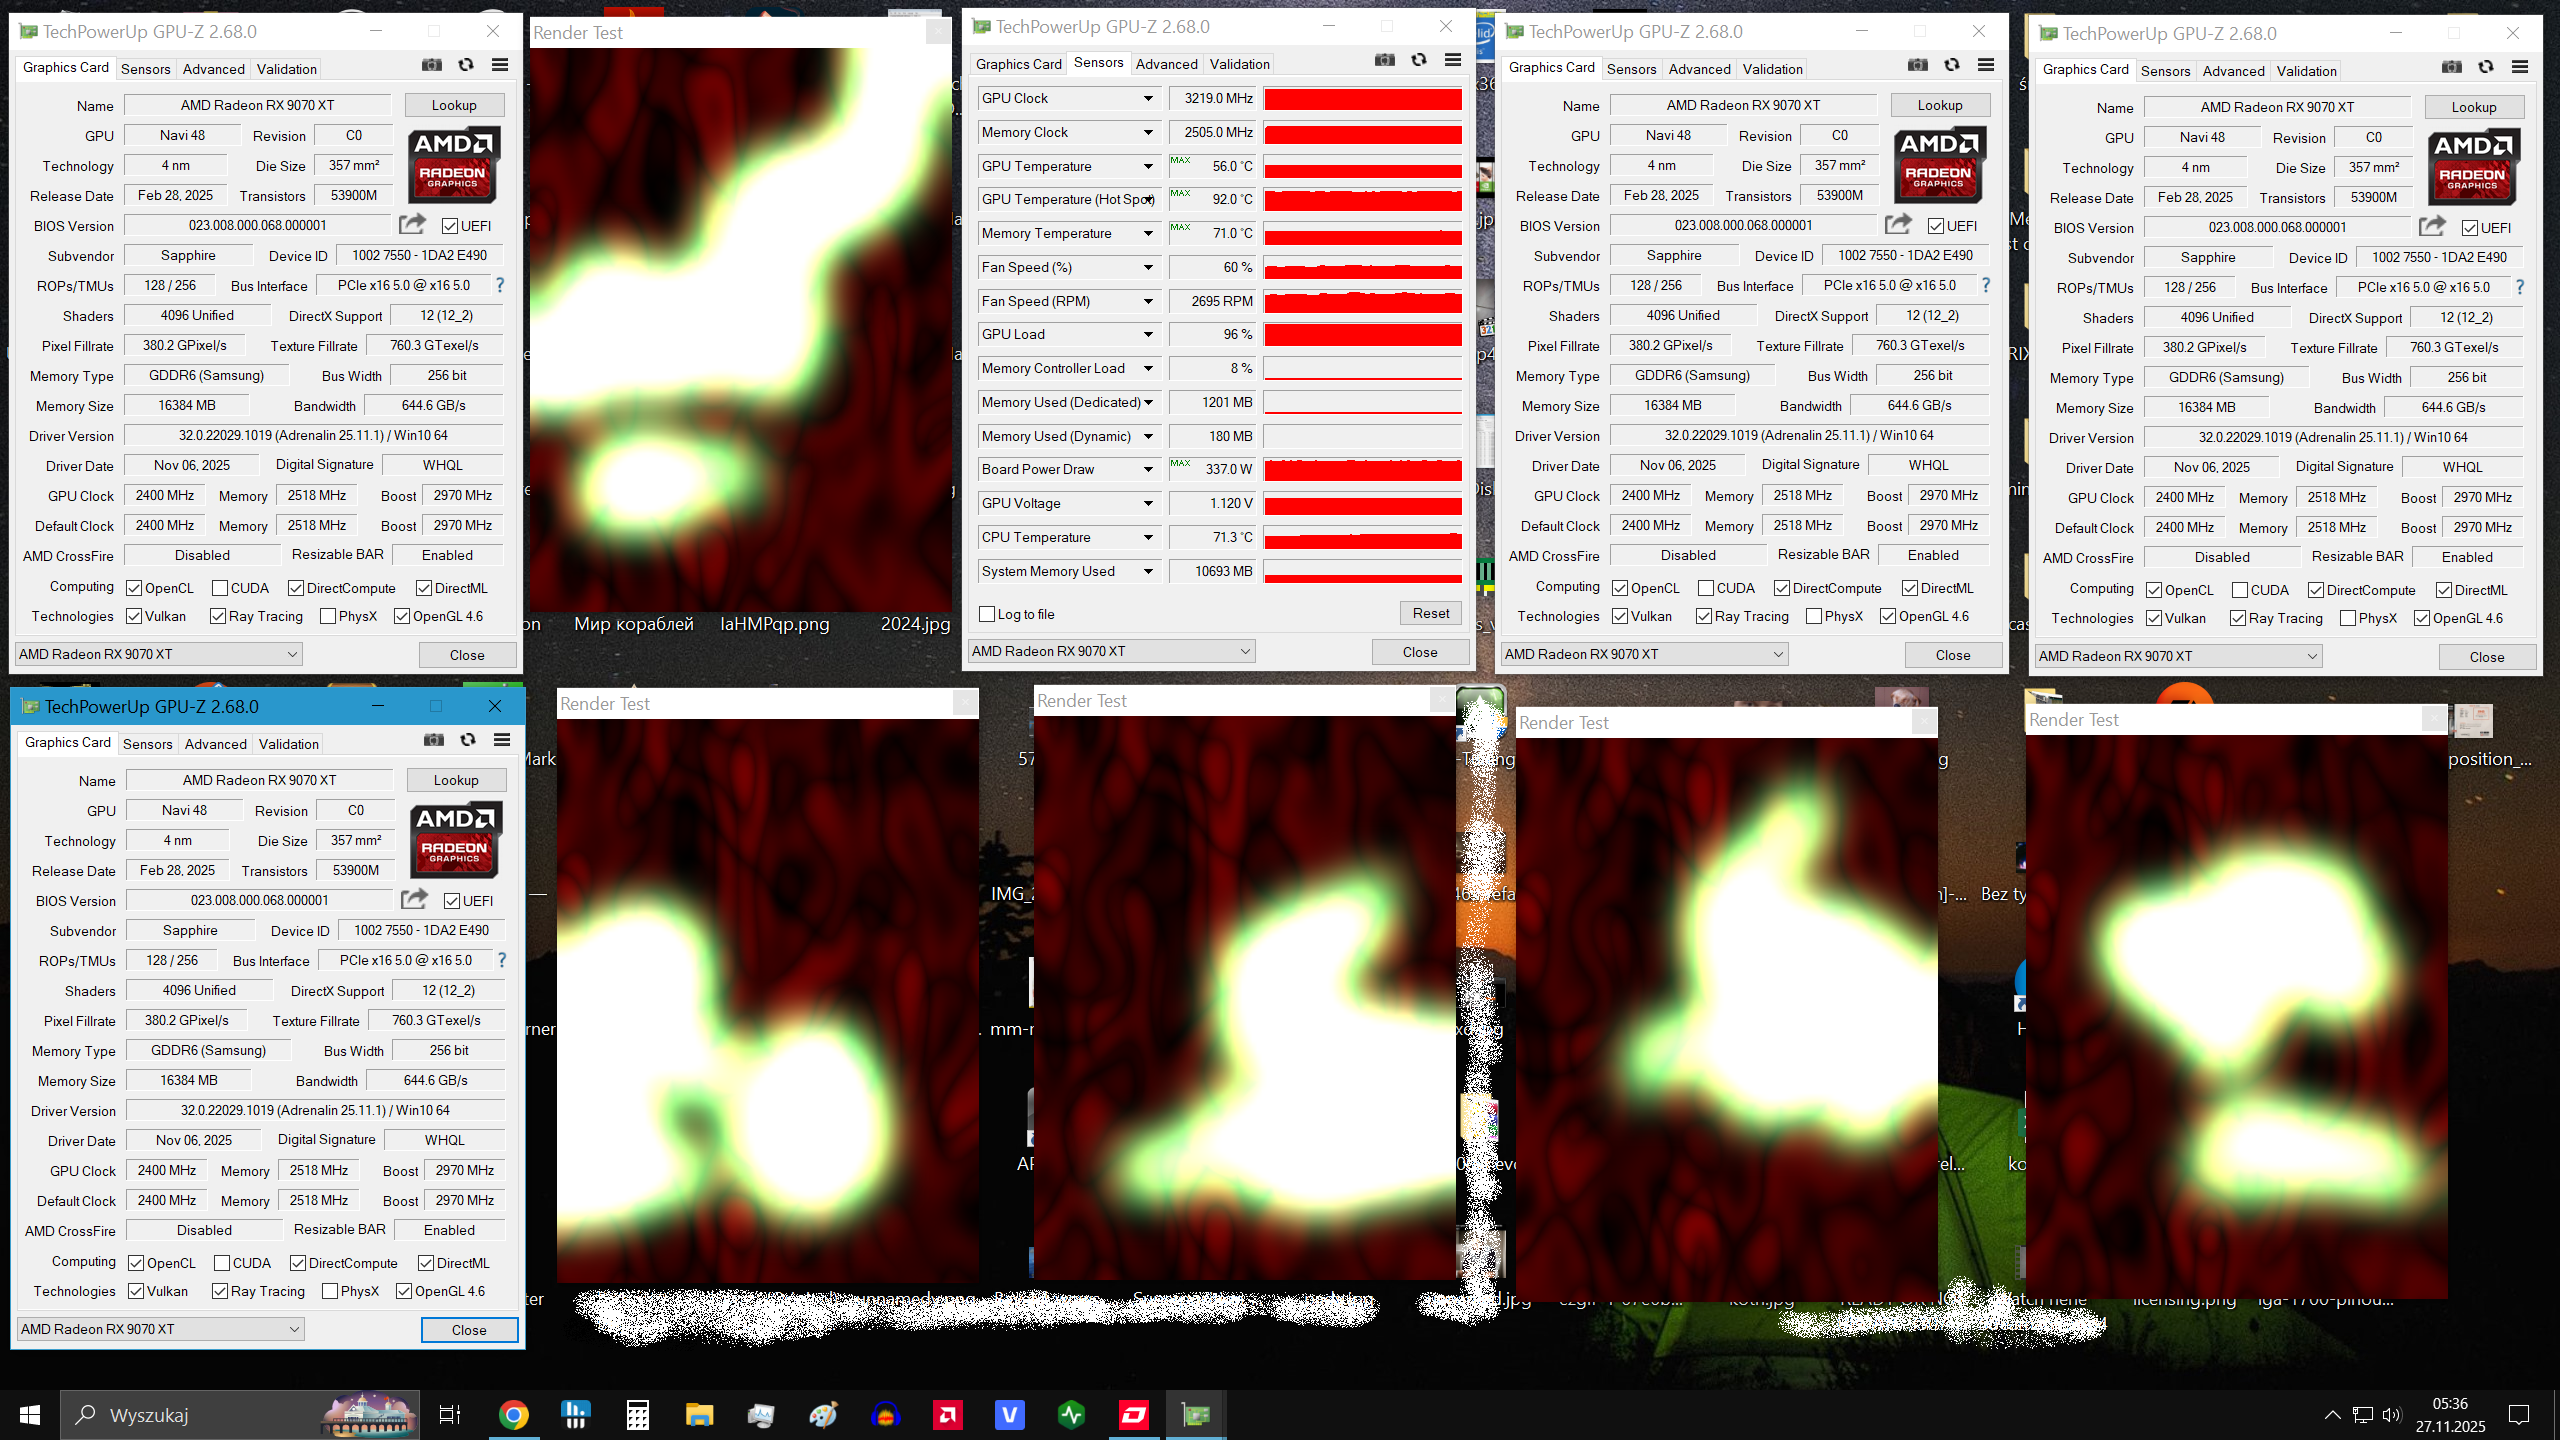Click the screenshot camera icon in the Sensors window
This screenshot has width=2560, height=1440.
[x=1384, y=60]
